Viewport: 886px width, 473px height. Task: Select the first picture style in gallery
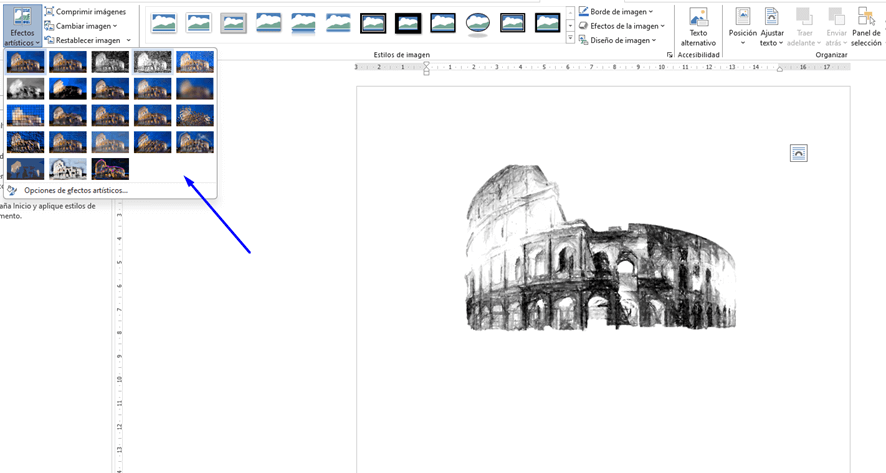tap(164, 22)
